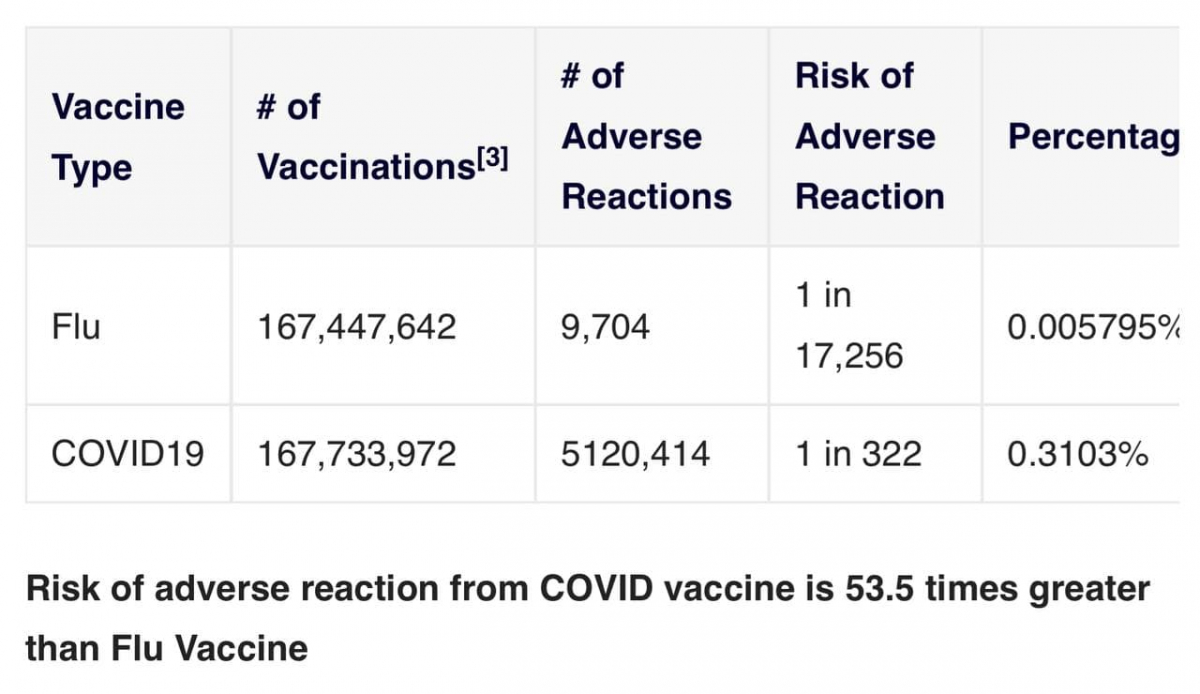The width and height of the screenshot is (1200, 694).
Task: Select the 0.3103% percentage cell
Action: click(x=1077, y=455)
